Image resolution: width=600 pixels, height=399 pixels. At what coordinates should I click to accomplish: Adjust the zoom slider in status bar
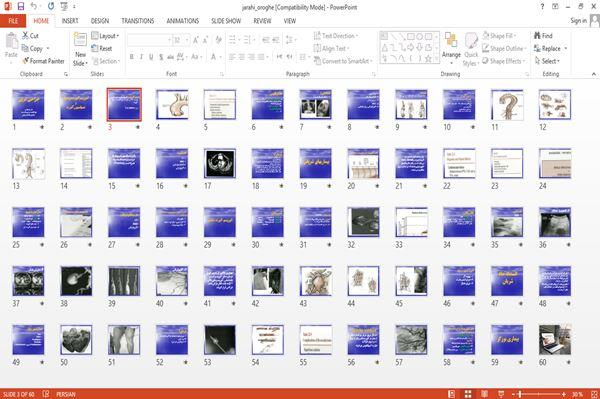tap(538, 394)
